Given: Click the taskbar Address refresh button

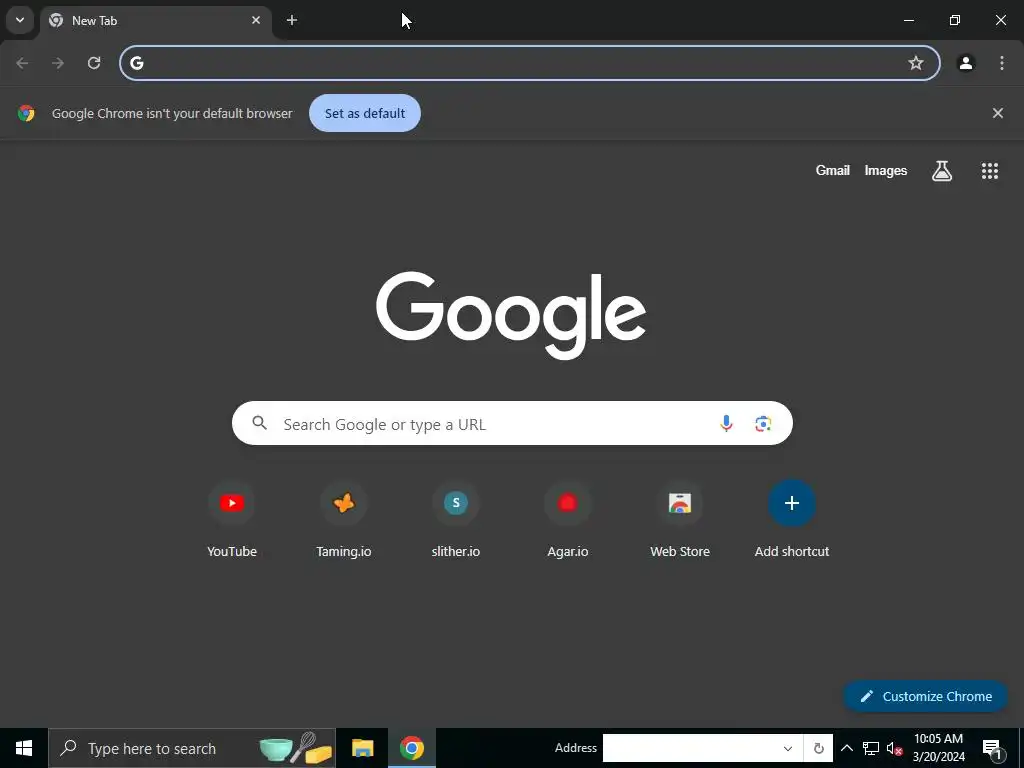Looking at the screenshot, I should pos(818,748).
